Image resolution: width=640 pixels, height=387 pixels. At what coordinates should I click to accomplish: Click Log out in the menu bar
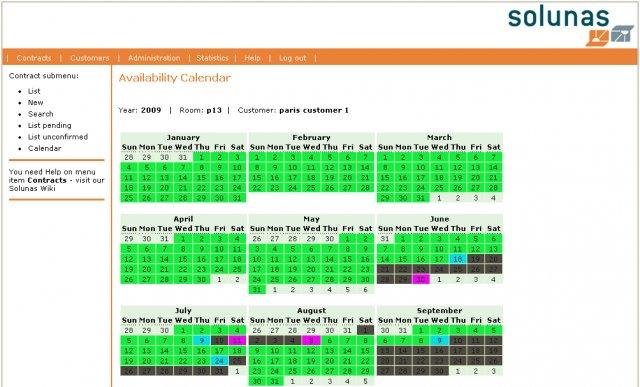pyautogui.click(x=293, y=58)
